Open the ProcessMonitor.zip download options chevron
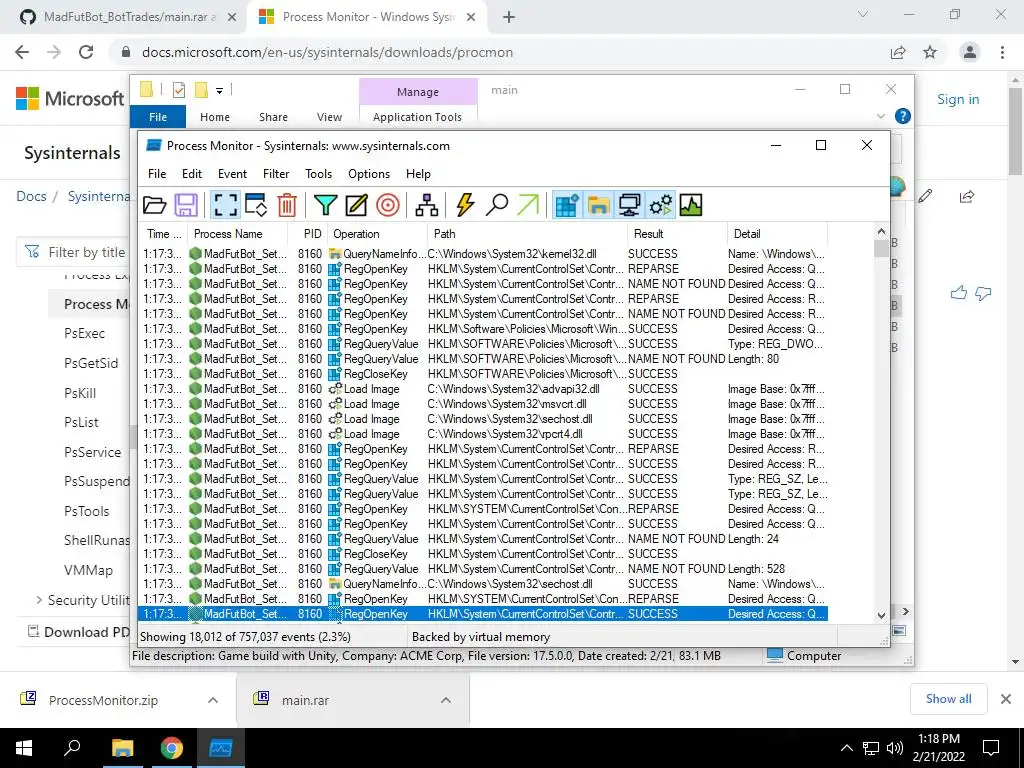The width and height of the screenshot is (1024, 768). pyautogui.click(x=212, y=700)
